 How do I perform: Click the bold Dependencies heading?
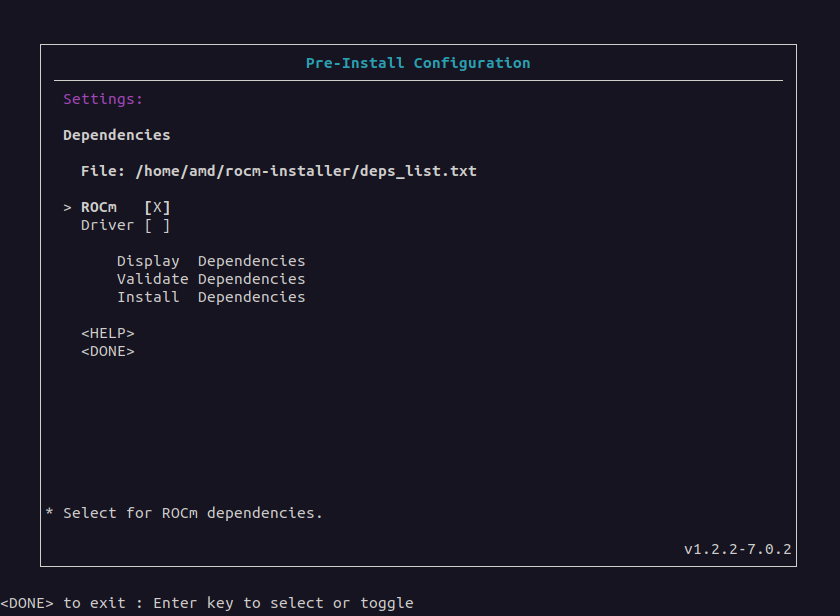tap(116, 135)
